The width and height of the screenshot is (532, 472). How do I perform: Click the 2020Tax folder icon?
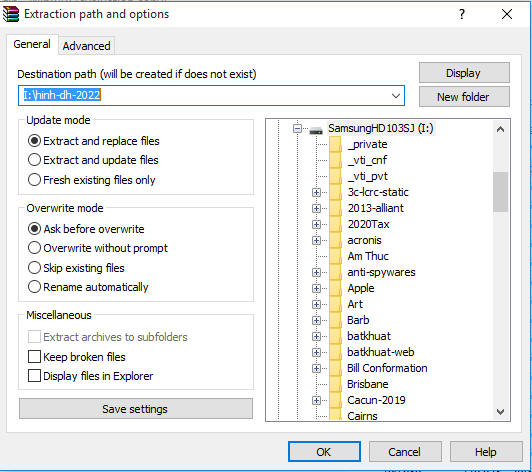pos(336,224)
